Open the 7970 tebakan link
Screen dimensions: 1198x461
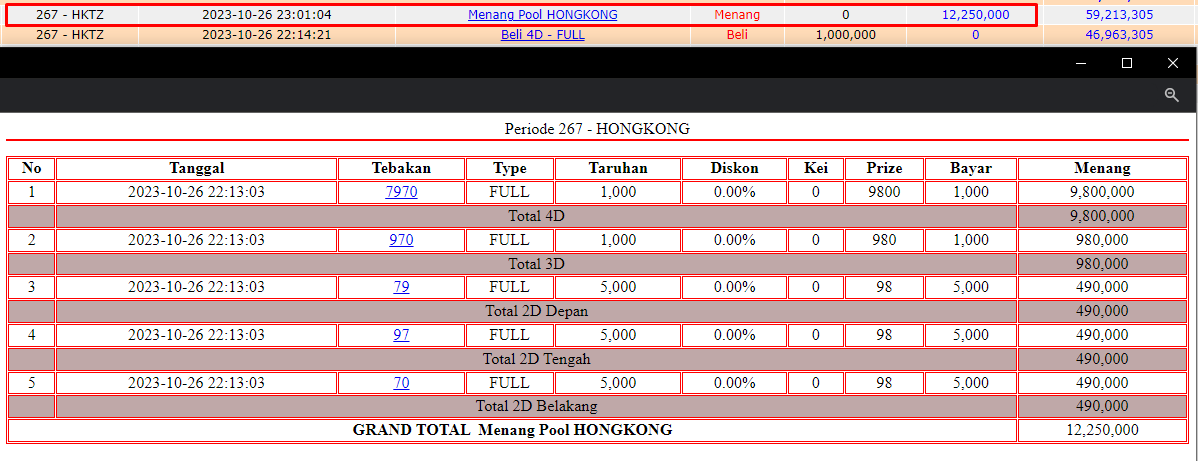[401, 192]
